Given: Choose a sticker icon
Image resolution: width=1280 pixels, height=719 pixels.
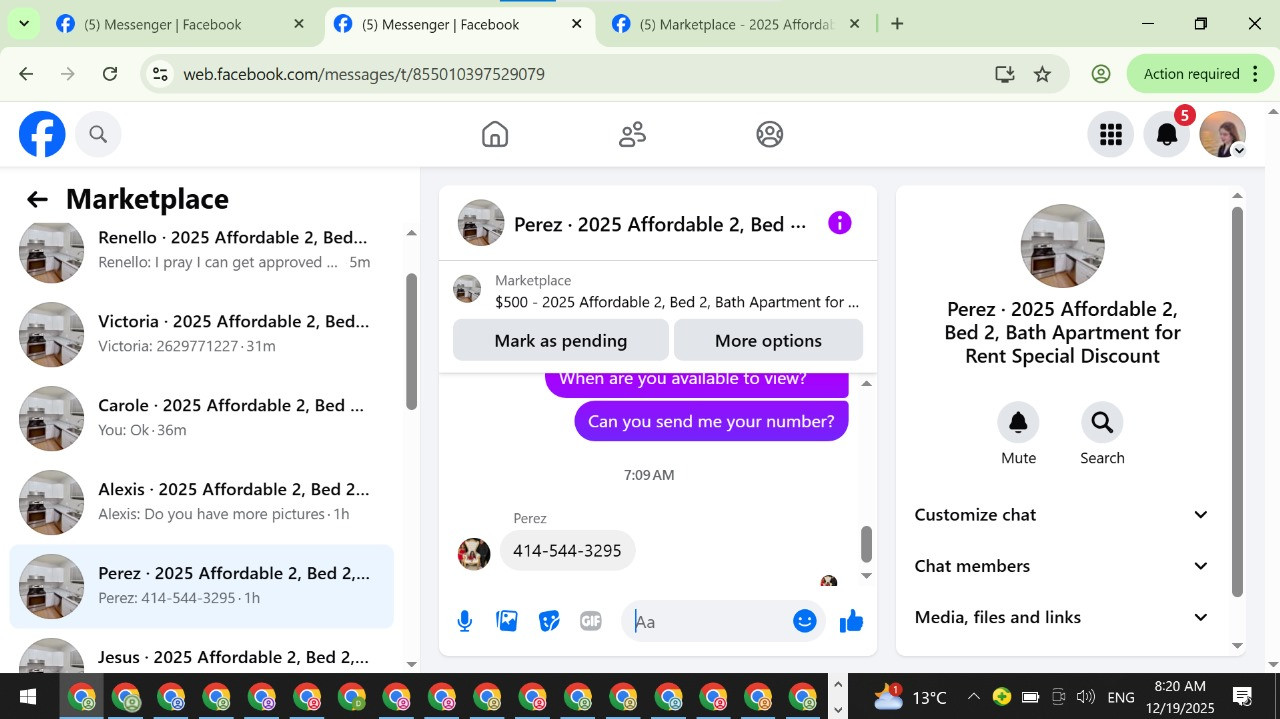Looking at the screenshot, I should point(549,622).
